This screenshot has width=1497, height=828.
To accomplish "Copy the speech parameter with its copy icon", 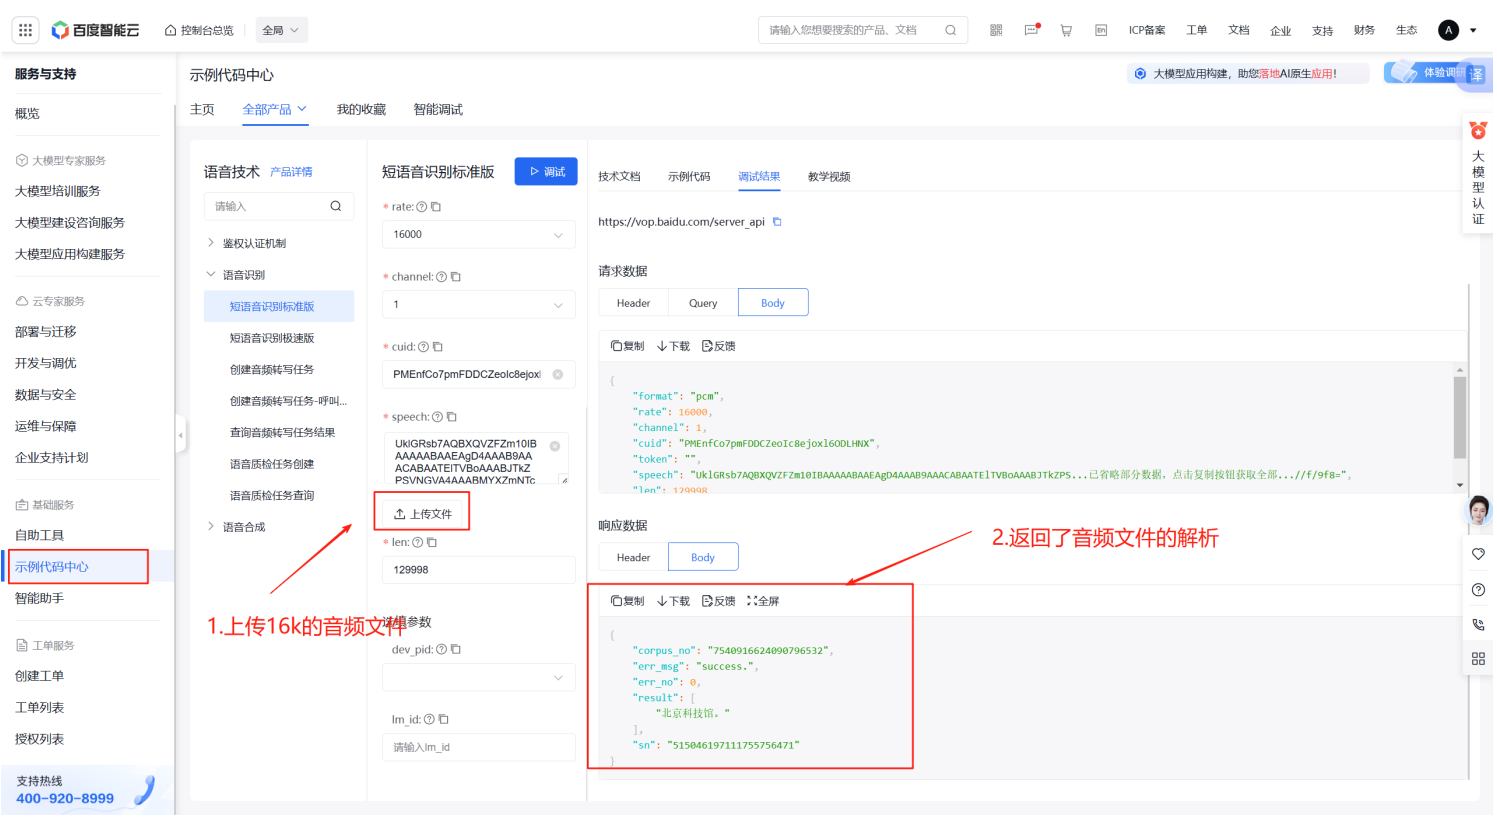I will pos(452,417).
